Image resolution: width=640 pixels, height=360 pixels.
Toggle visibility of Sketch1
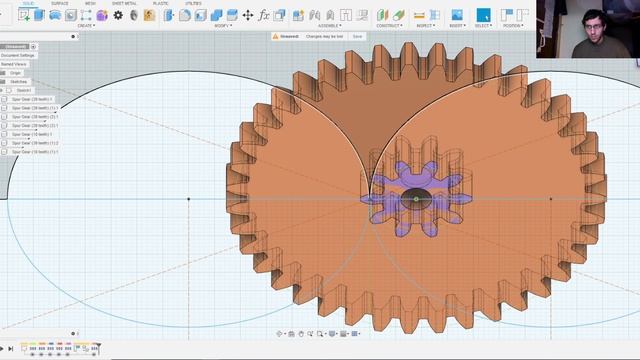(x=9, y=90)
